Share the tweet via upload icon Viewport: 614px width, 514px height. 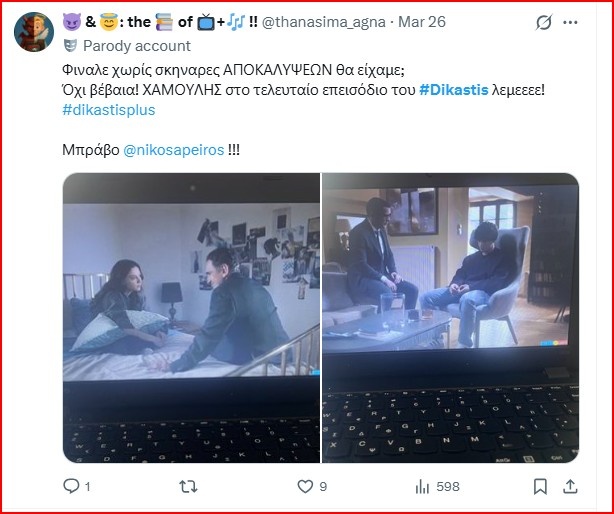570,487
